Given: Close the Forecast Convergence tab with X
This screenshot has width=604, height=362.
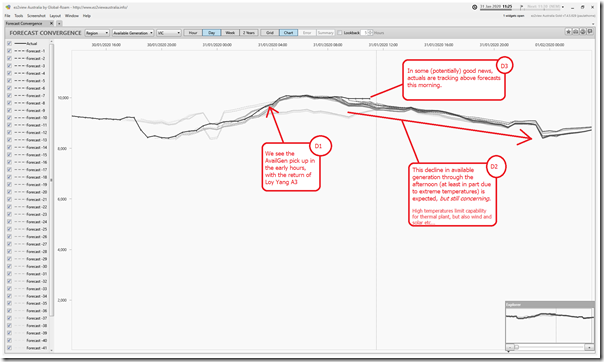Looking at the screenshot, I should coord(52,23).
